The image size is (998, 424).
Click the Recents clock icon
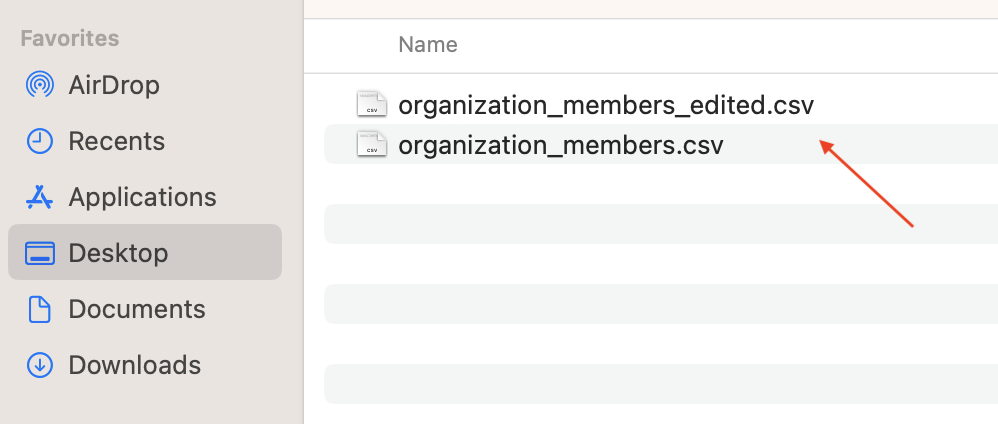(x=40, y=141)
